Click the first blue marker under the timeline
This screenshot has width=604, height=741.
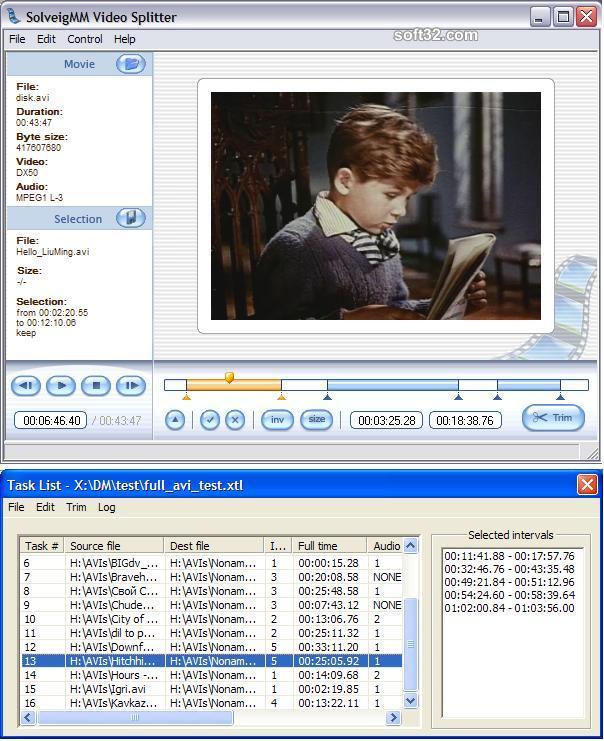(328, 397)
